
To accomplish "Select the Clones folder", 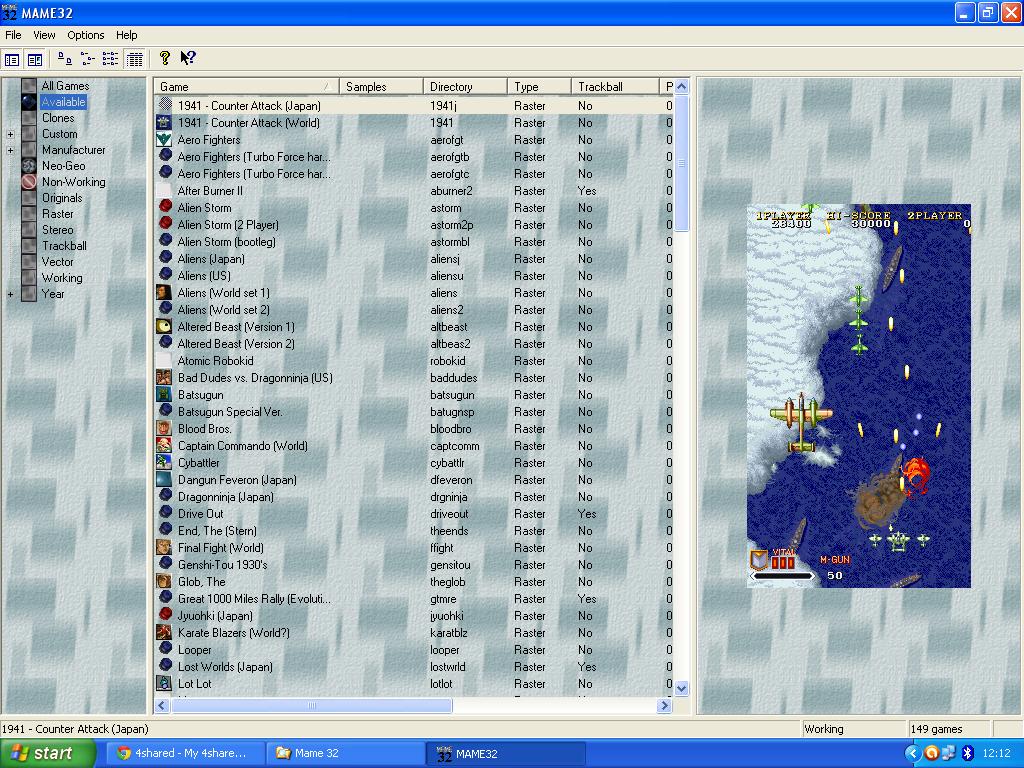I will point(58,118).
